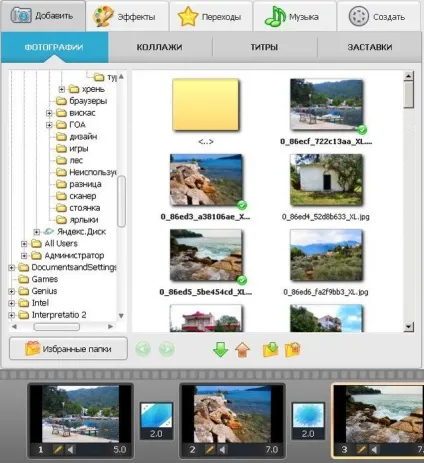Click the green down arrow add-to-slideshow icon

click(220, 349)
